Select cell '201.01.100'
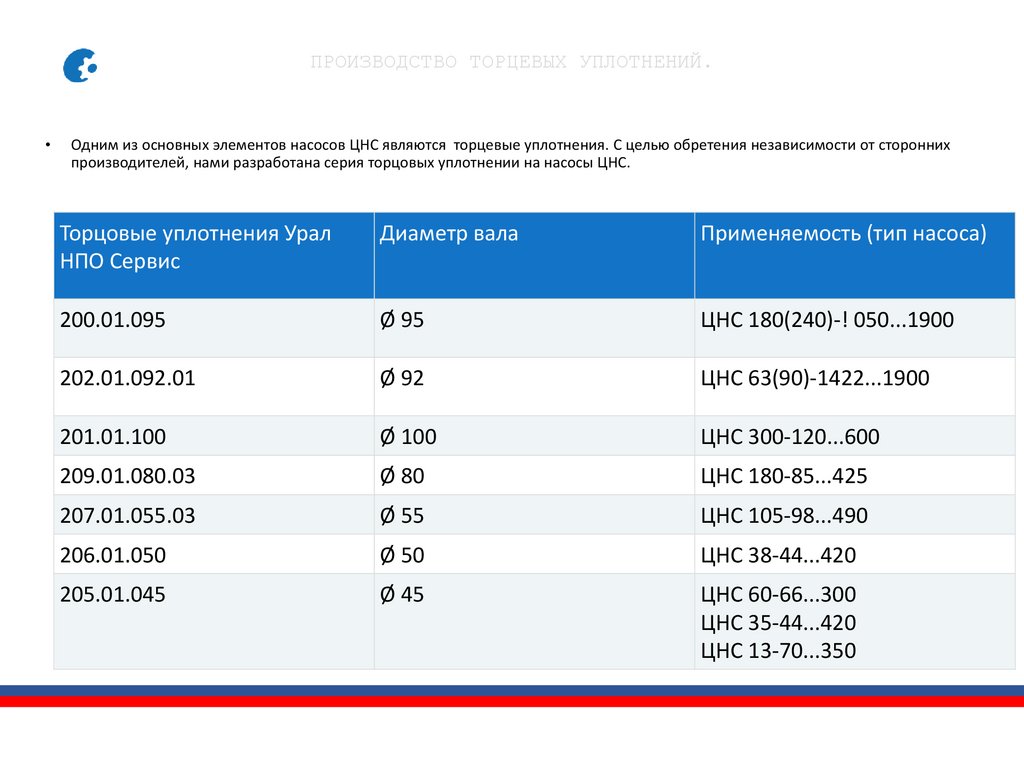1024x767 pixels. (214, 436)
